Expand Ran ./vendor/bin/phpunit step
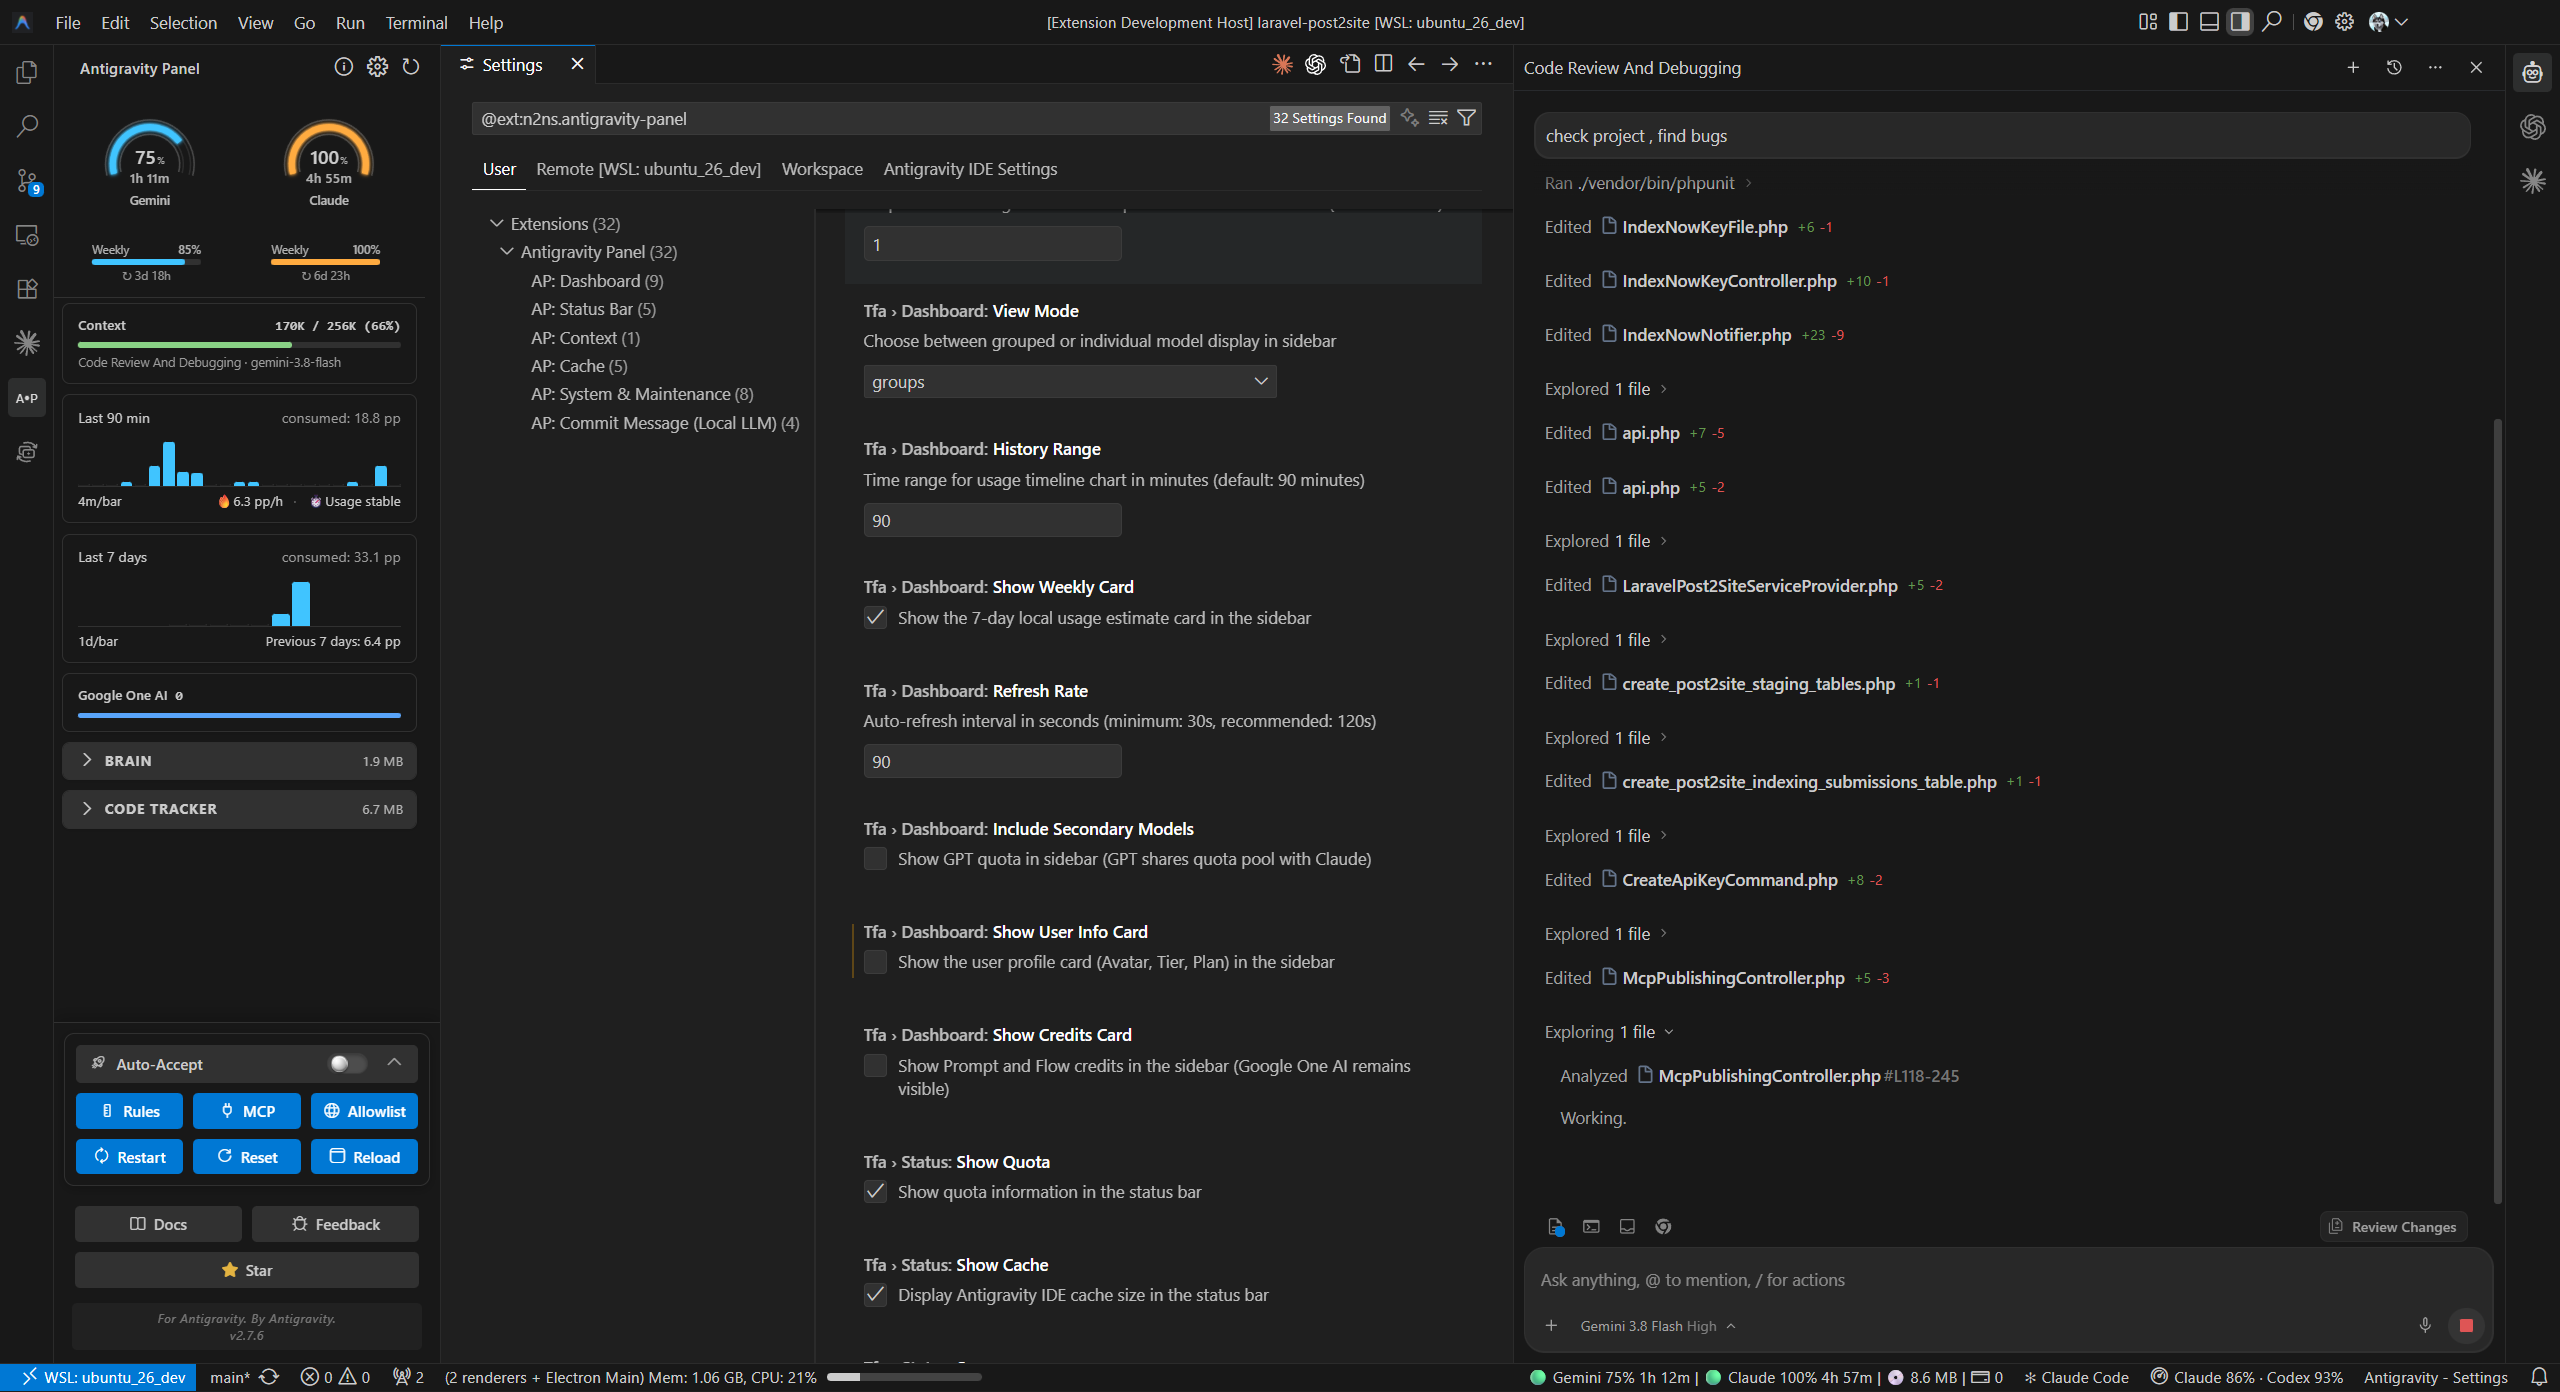Screen dimensions: 2560x1392 pos(1648,183)
